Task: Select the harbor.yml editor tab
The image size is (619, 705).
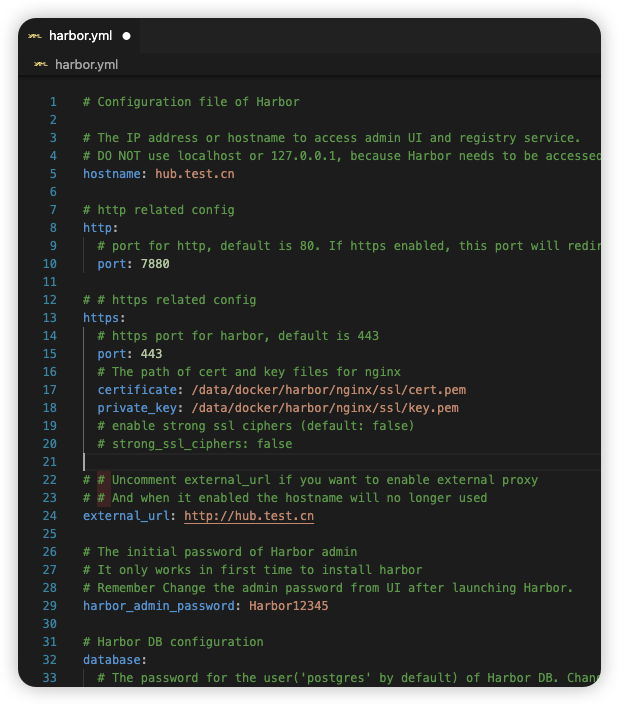Action: 81,35
